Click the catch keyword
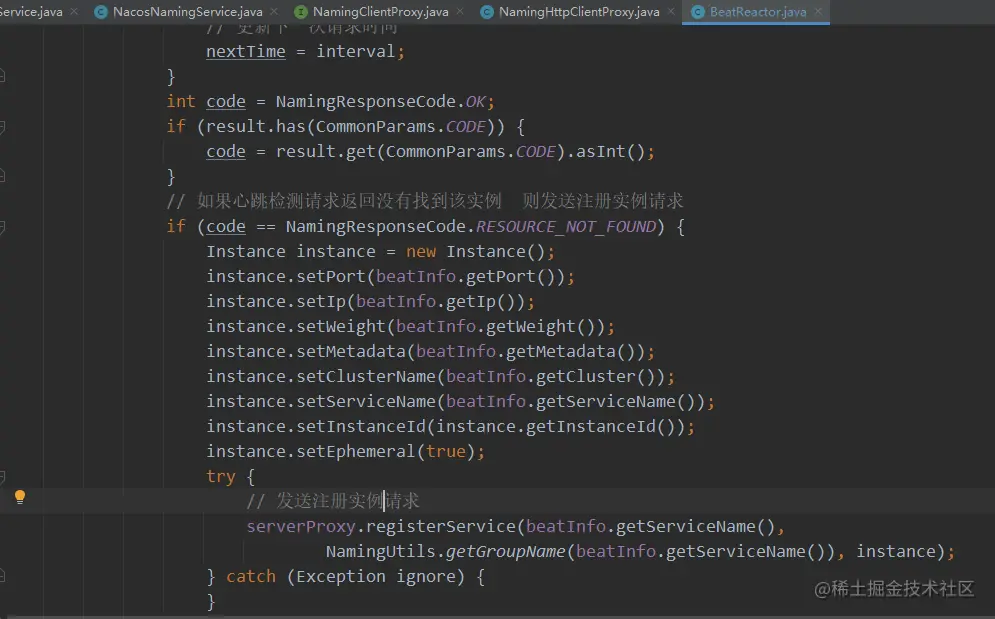This screenshot has width=995, height=619. [251, 576]
